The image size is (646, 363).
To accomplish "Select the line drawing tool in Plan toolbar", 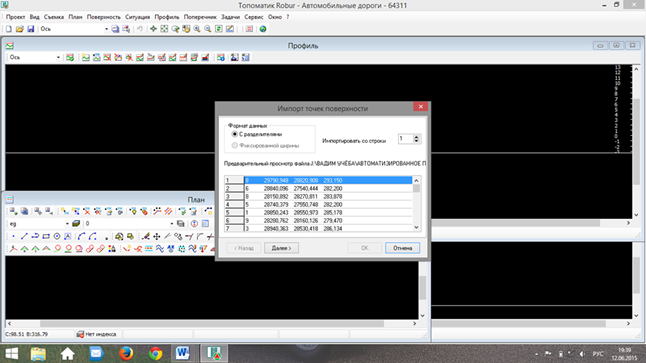I will click(x=24, y=237).
